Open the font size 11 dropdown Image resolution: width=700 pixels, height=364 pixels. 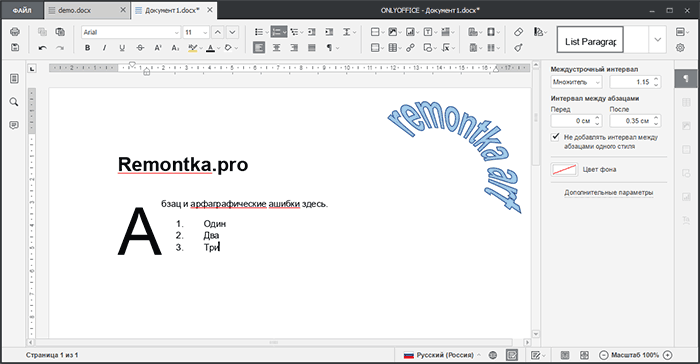coord(205,33)
